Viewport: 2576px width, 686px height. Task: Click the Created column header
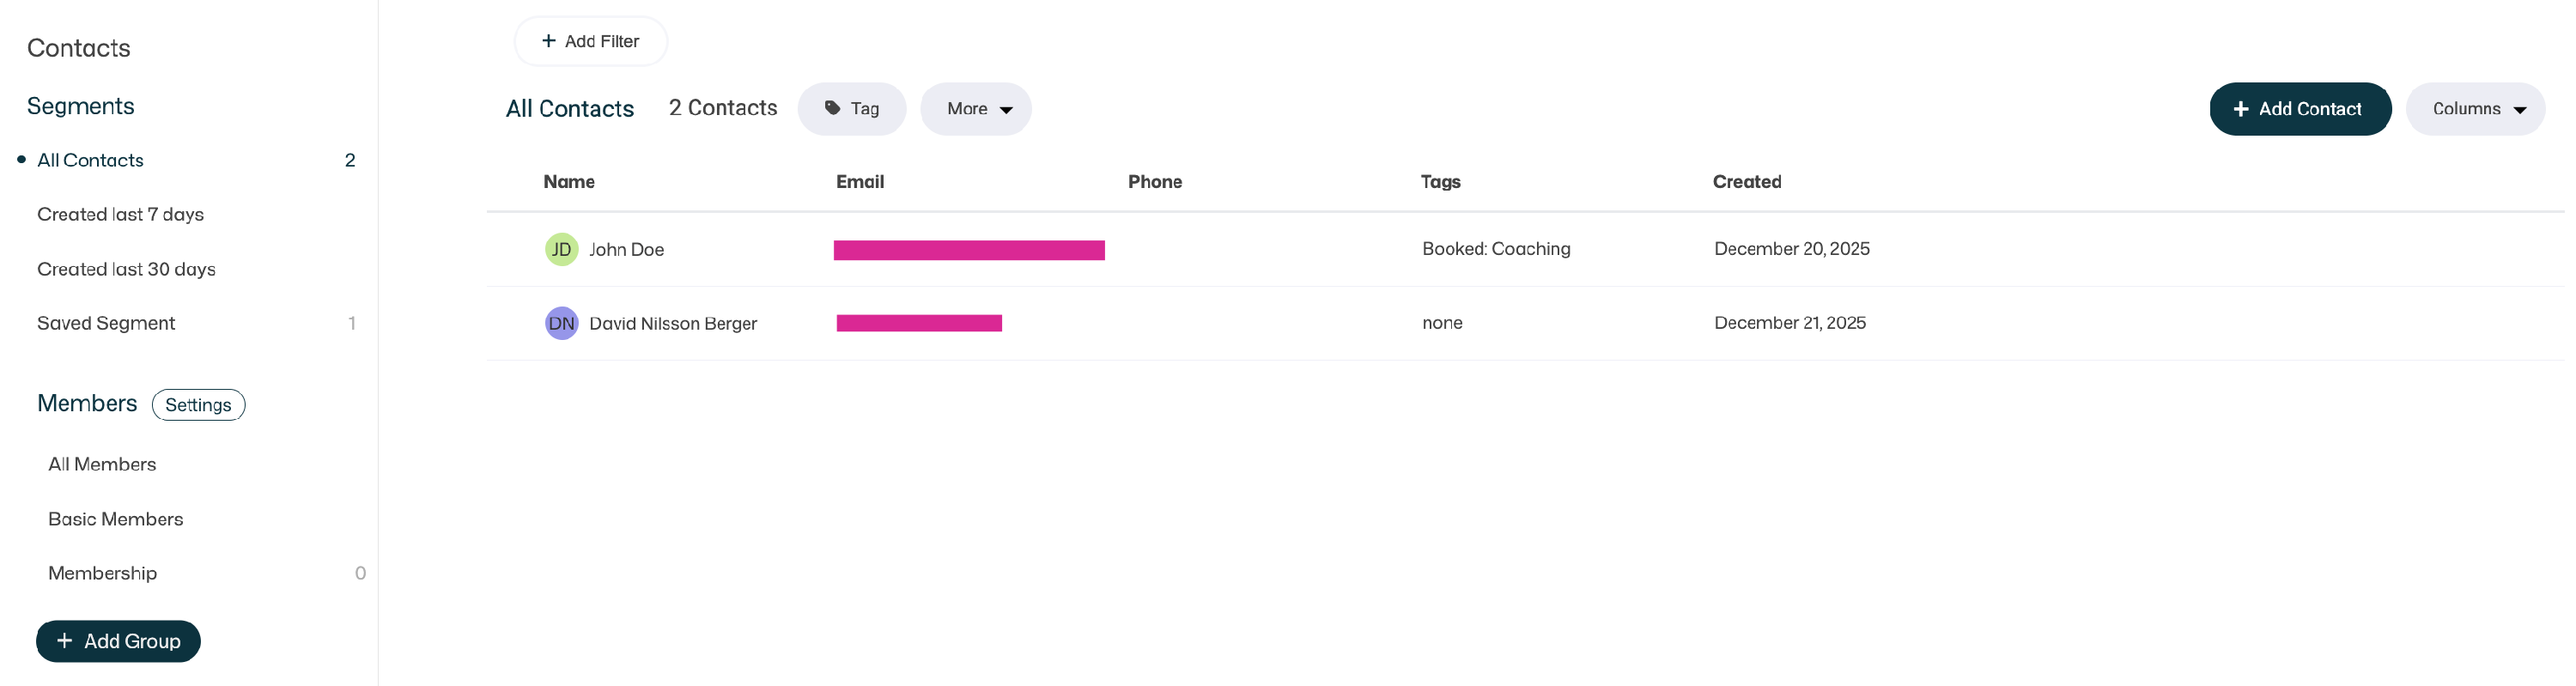1746,182
